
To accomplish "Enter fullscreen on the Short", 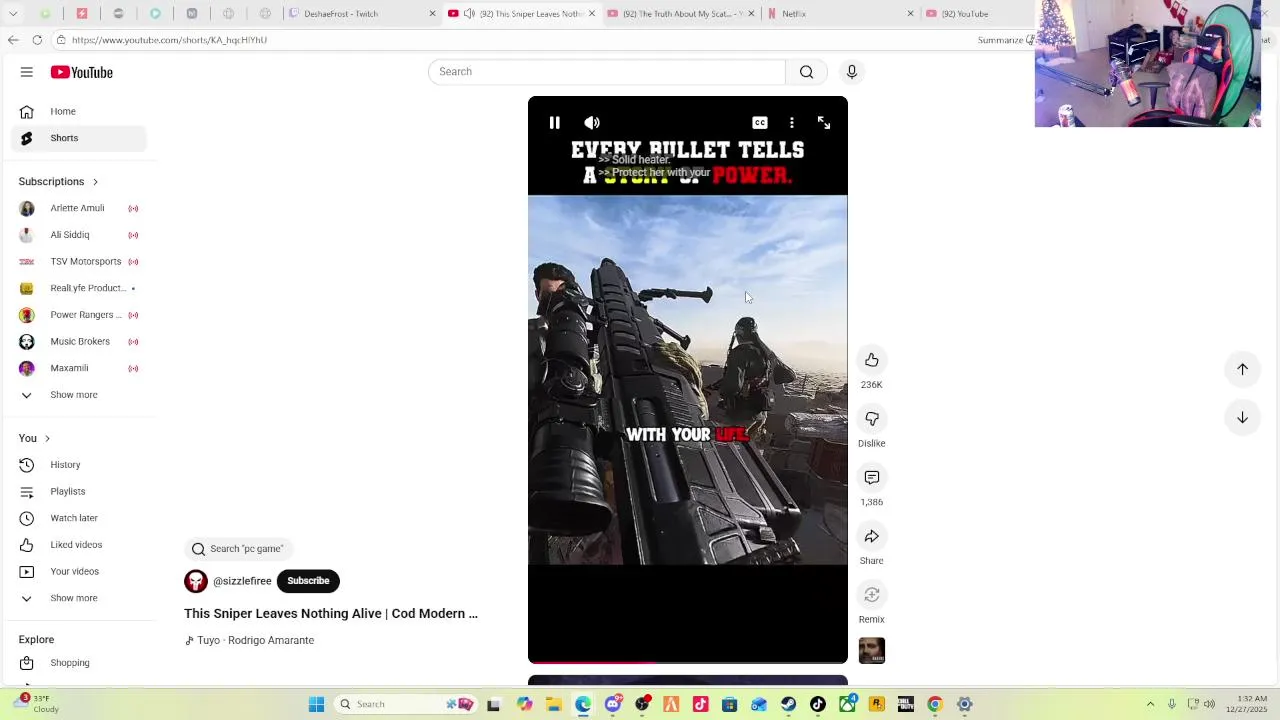I will (x=824, y=123).
